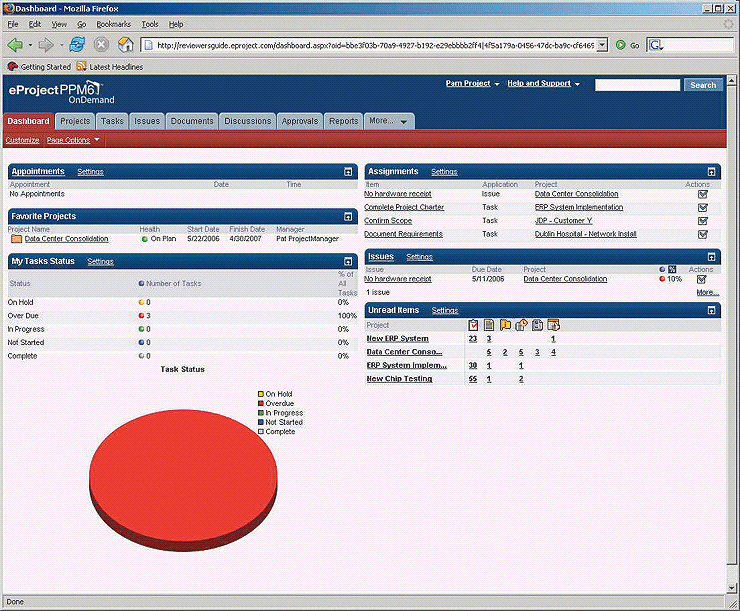
Task: Open Getting Started bookmark
Action: coord(39,67)
